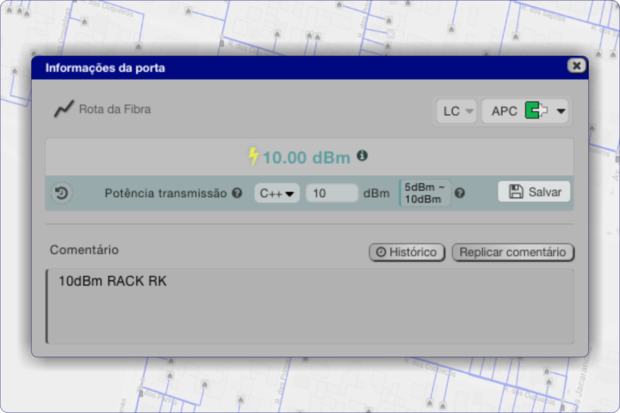
Task: Click the clock icon in Histórico
Action: pos(381,252)
